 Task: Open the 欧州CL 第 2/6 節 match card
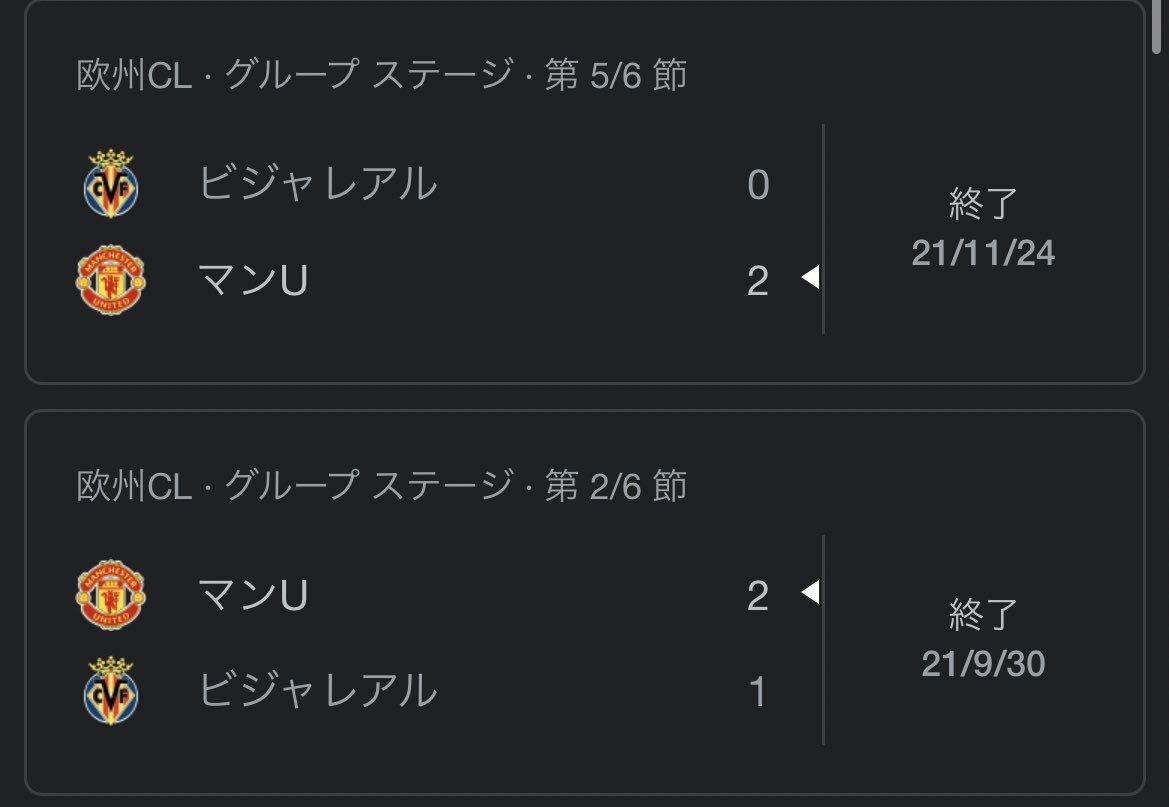point(584,603)
